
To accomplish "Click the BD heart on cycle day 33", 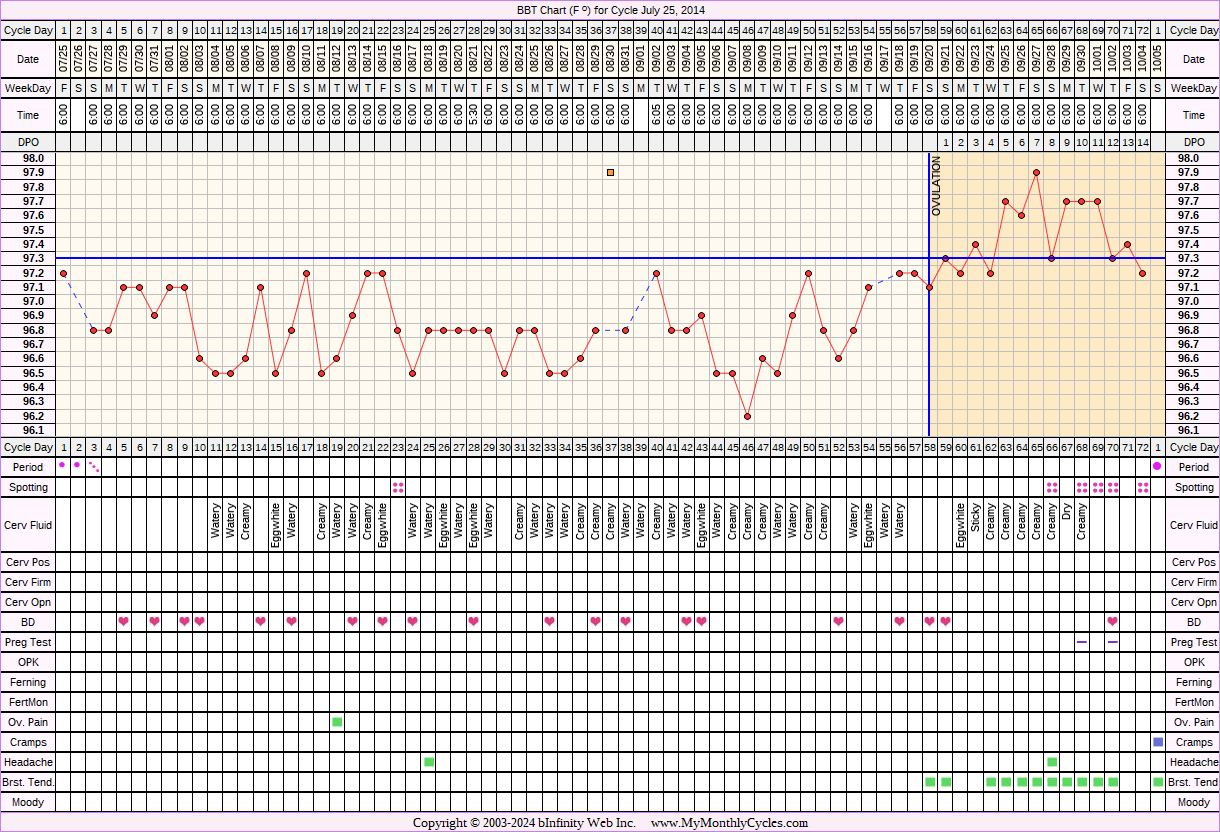I will tap(549, 621).
